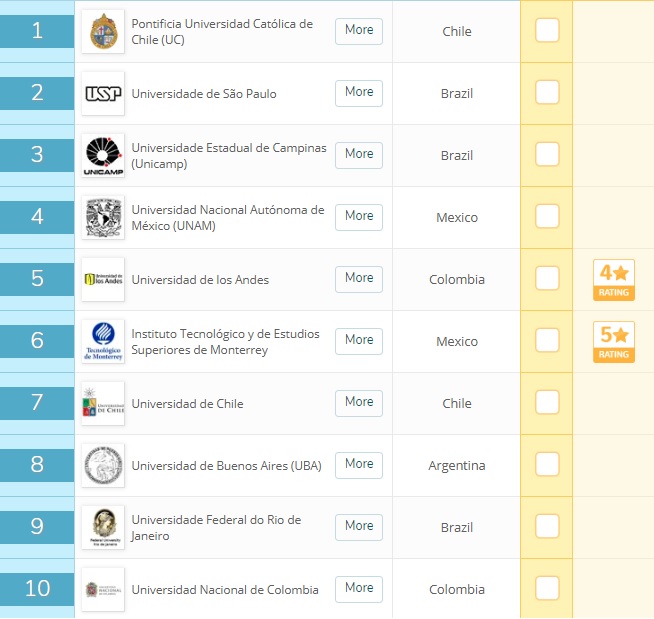Tick the checkbox for Universidad de los Andes
The image size is (654, 619).
pyautogui.click(x=547, y=279)
